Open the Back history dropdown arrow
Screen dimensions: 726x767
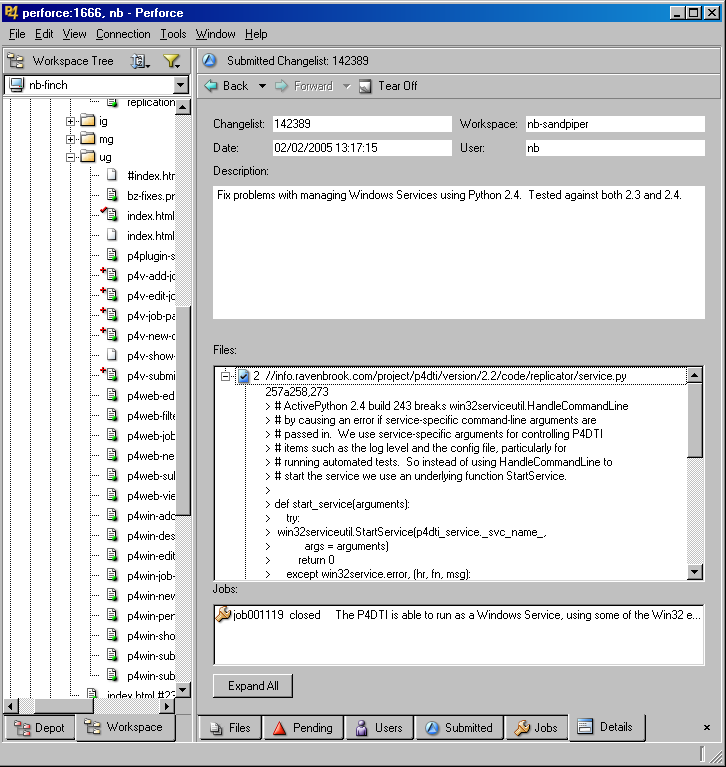tap(262, 86)
